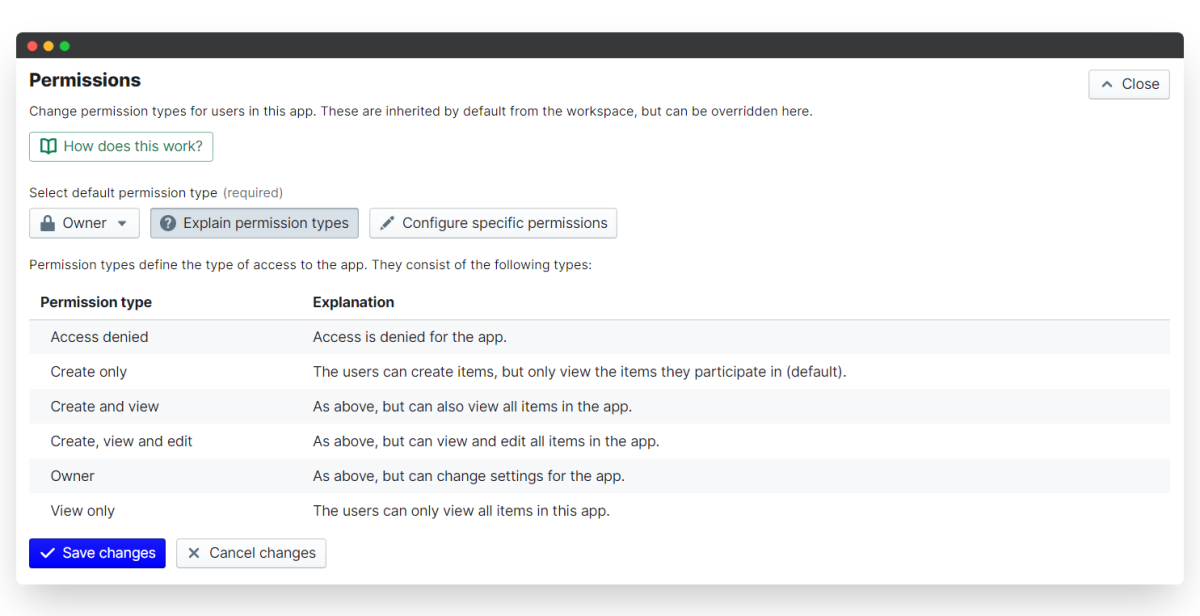Save changes to permissions

tap(97, 553)
